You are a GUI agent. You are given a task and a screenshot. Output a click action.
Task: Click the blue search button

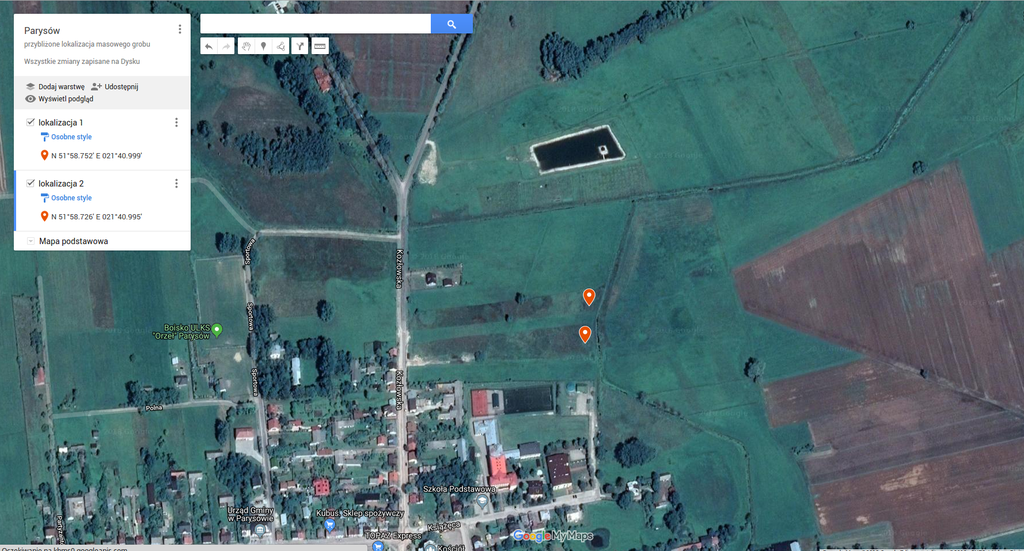pos(451,24)
